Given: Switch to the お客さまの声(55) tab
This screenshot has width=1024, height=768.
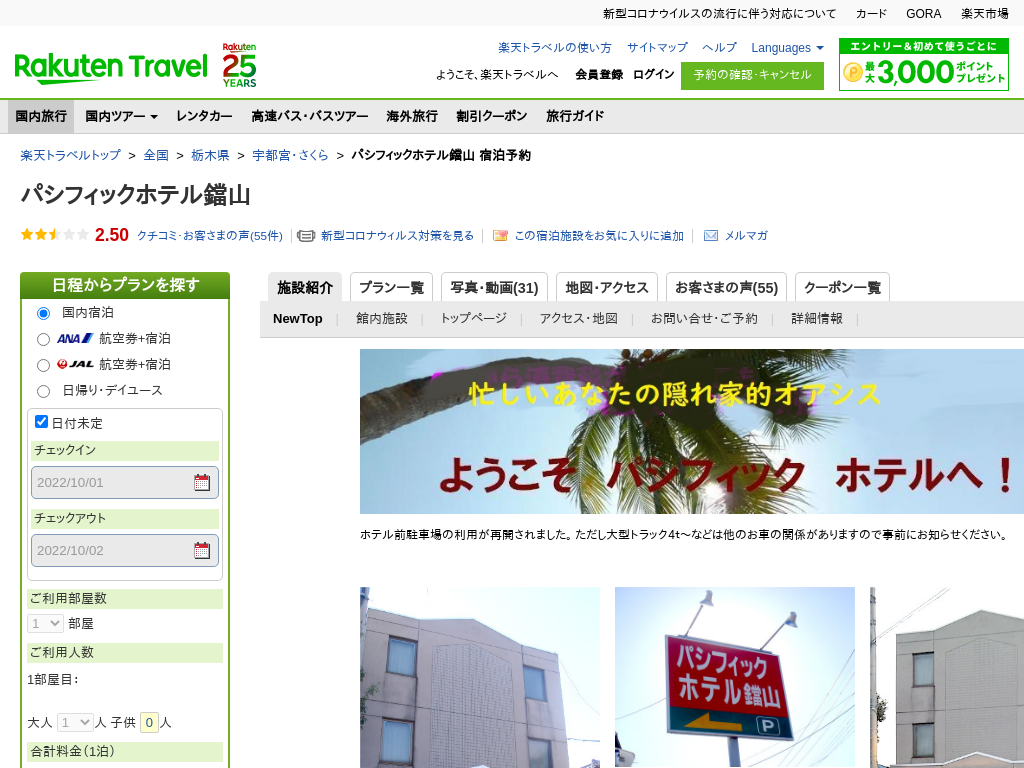Looking at the screenshot, I should point(726,287).
